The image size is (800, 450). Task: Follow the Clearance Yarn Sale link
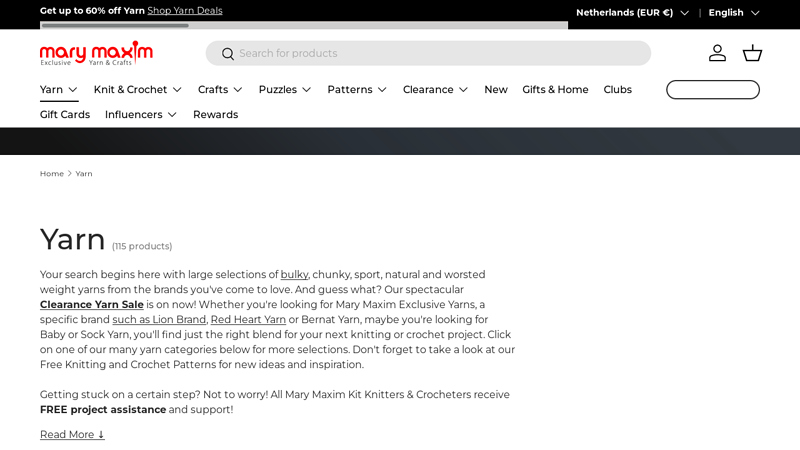(x=92, y=305)
